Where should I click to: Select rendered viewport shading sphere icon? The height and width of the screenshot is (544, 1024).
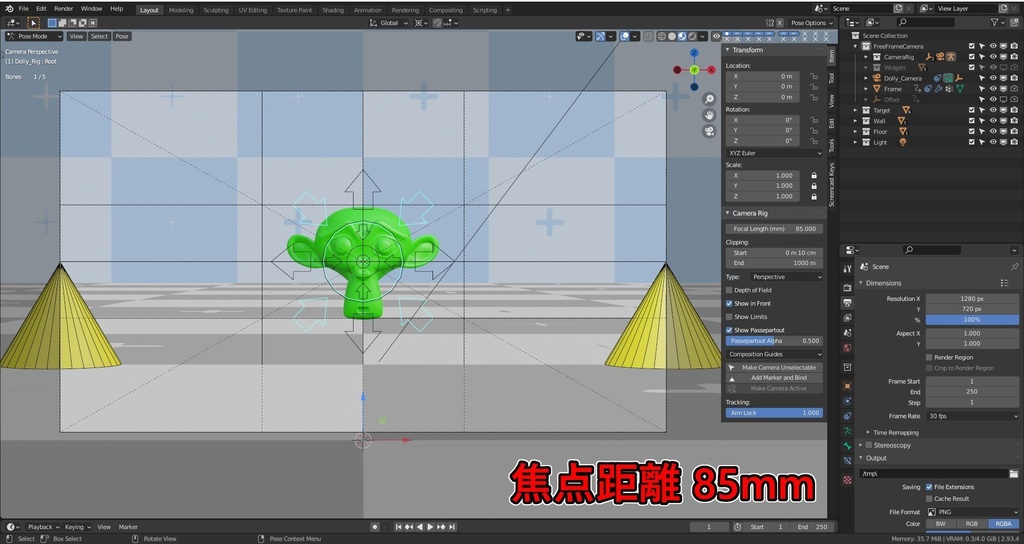693,37
